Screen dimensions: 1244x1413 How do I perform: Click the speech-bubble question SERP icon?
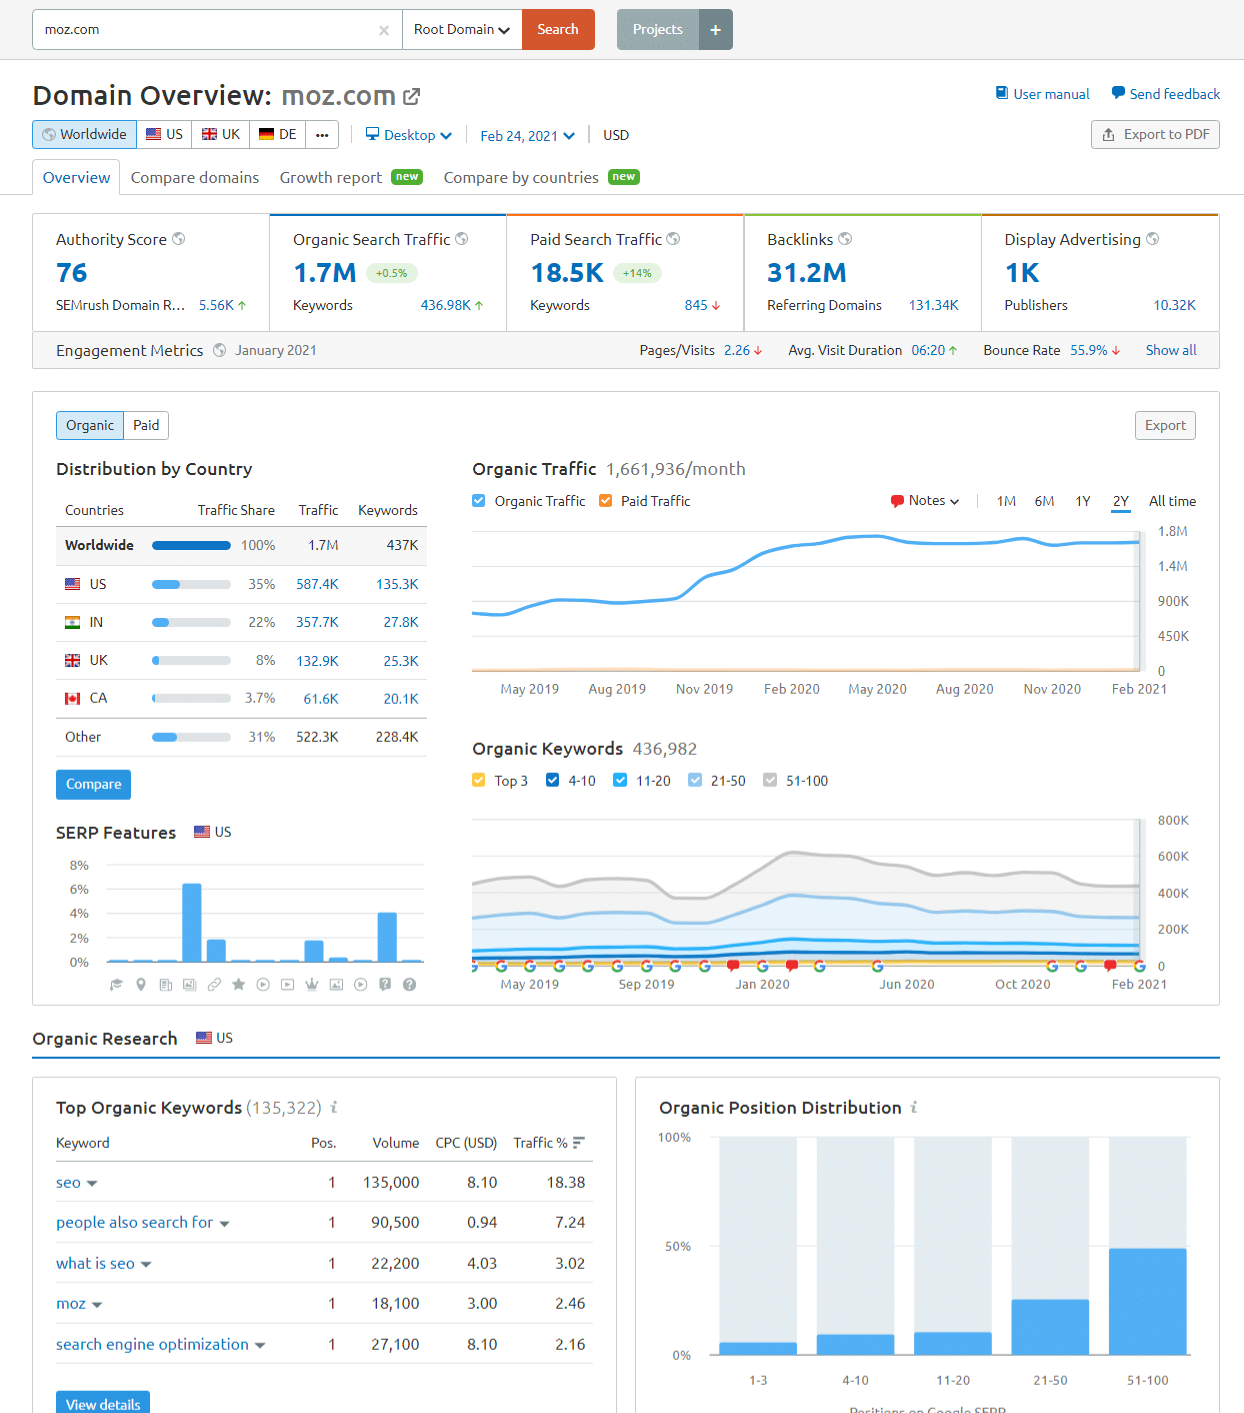[x=385, y=985]
